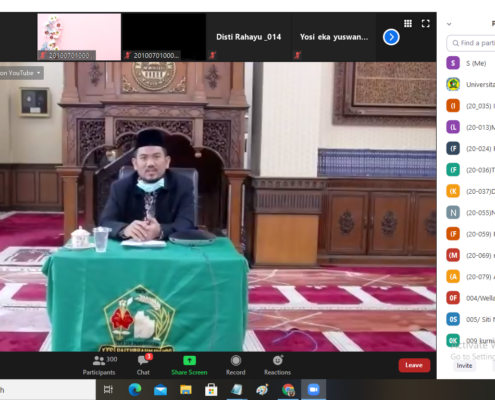The width and height of the screenshot is (495, 400).
Task: Enter full screen mode icon
Action: pos(426,23)
